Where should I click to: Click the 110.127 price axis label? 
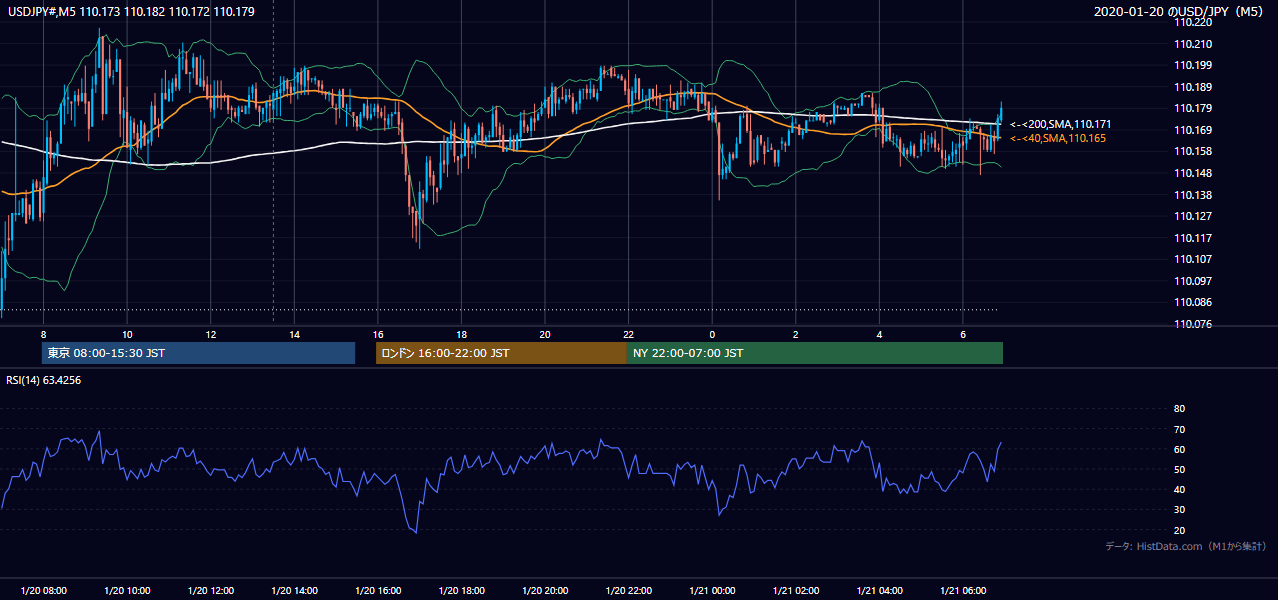[1193, 216]
